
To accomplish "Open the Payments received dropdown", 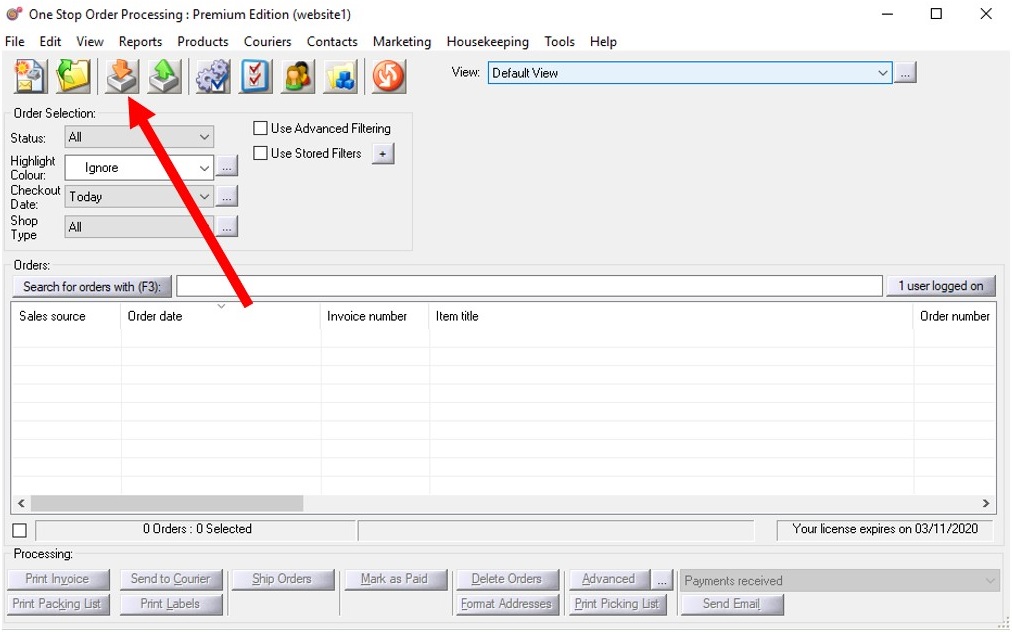I will point(838,581).
